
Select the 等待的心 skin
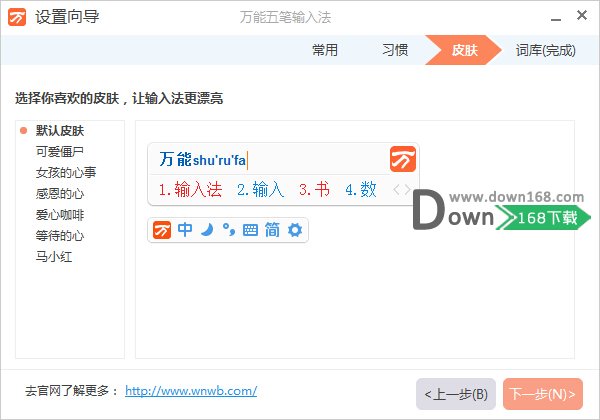pos(60,236)
